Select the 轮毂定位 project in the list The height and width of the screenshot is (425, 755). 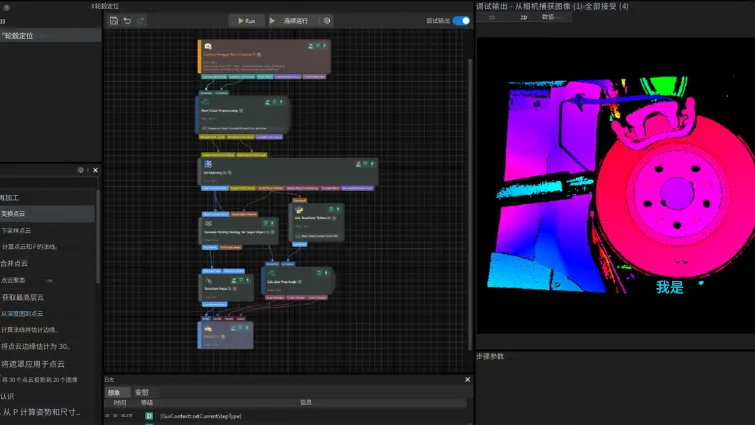tap(51, 36)
